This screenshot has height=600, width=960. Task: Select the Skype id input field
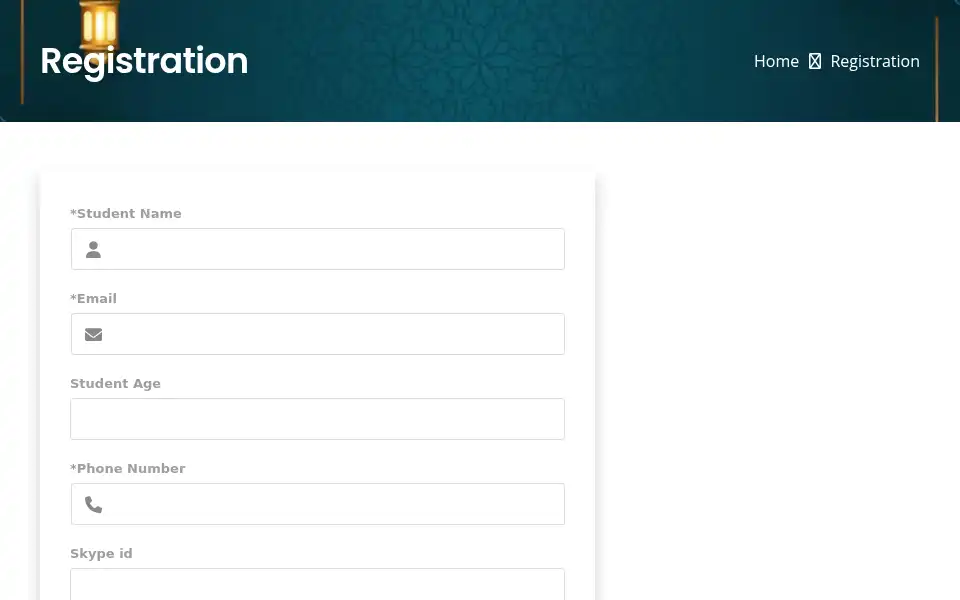click(318, 584)
